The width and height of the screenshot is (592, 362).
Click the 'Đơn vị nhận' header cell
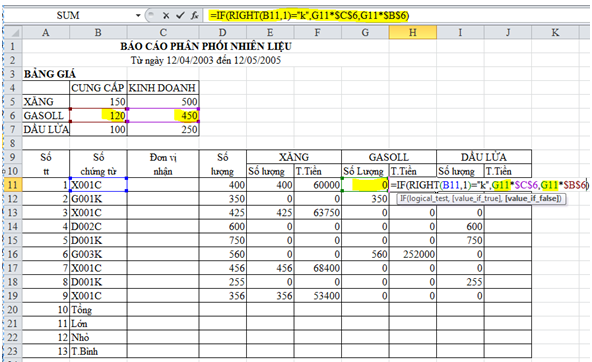coord(163,164)
